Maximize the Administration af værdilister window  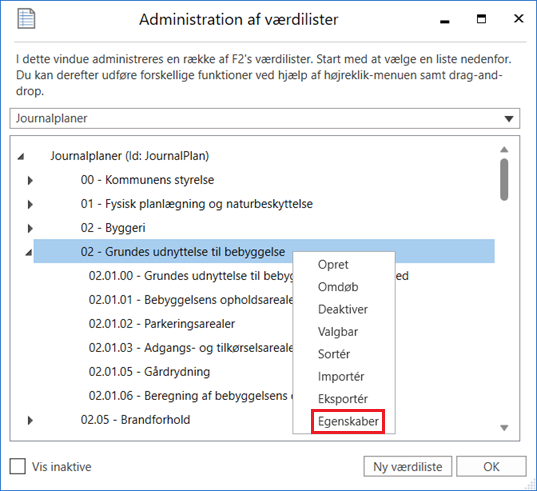pos(481,19)
